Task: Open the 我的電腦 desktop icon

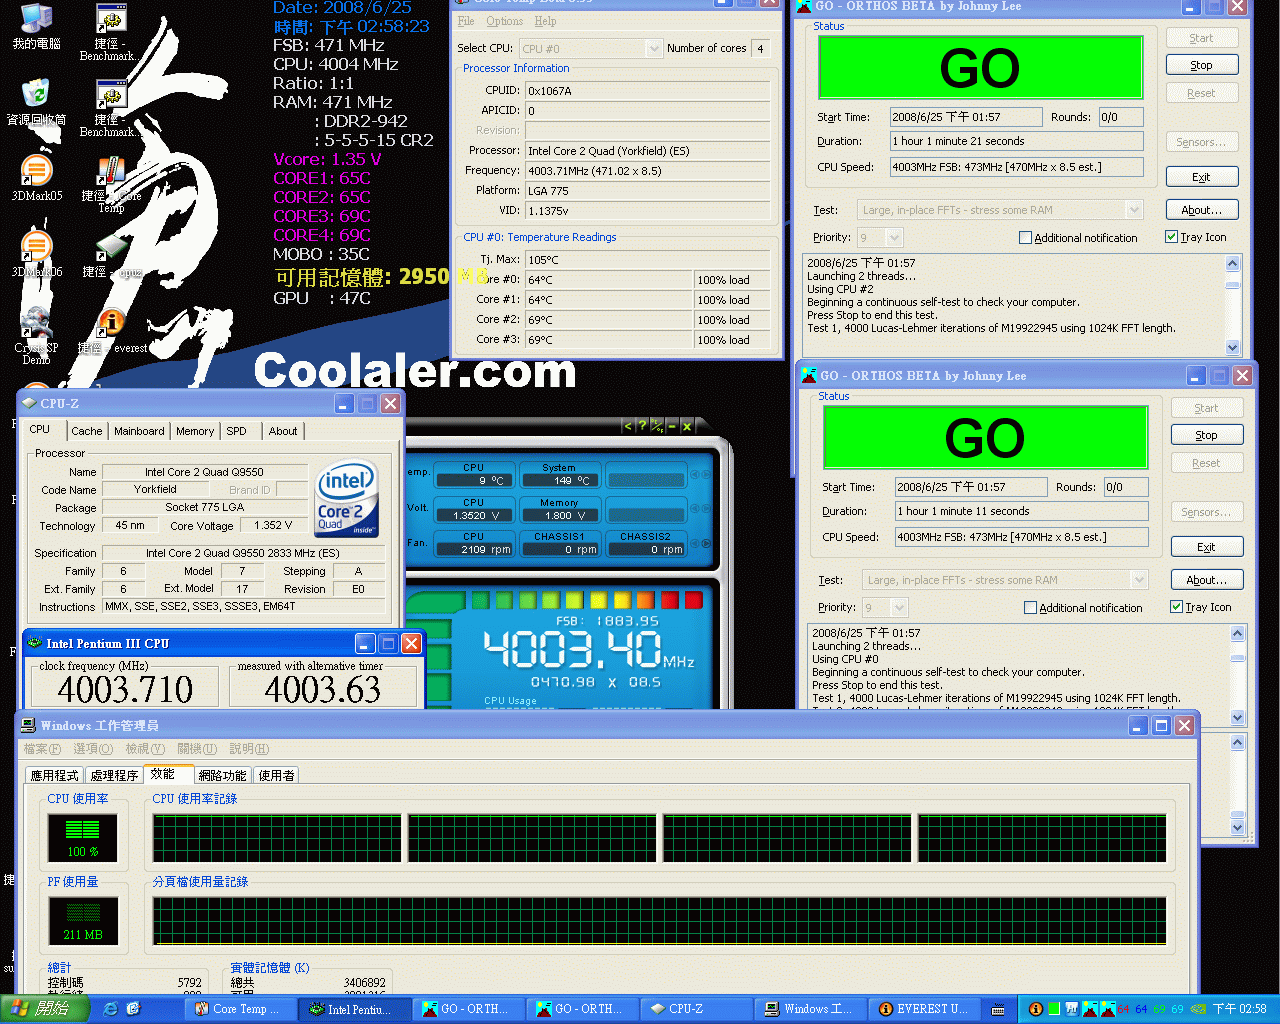Action: pos(36,28)
